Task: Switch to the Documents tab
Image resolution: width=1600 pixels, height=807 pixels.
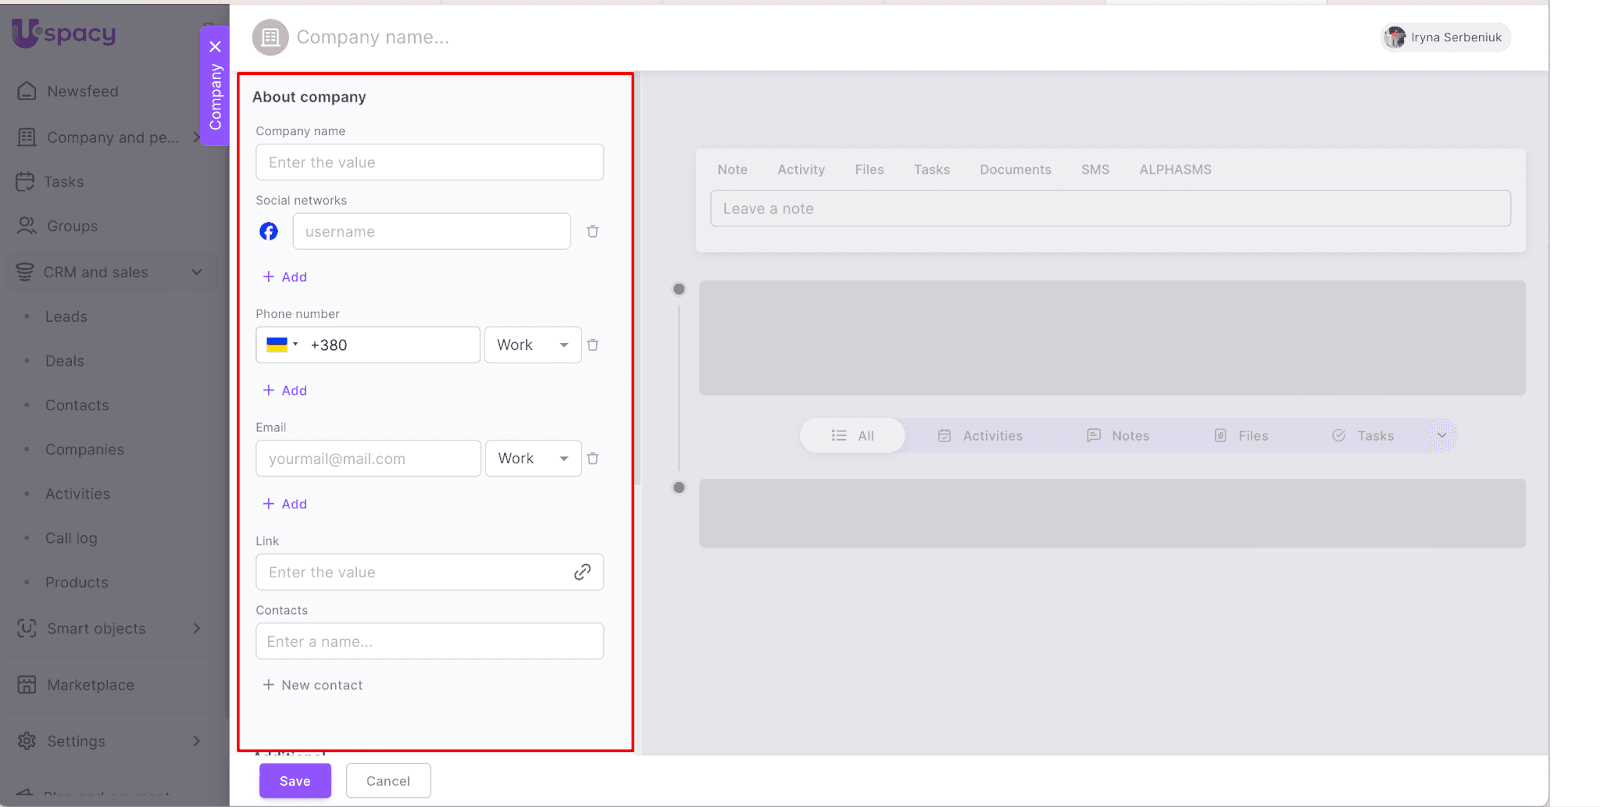Action: click(1015, 170)
